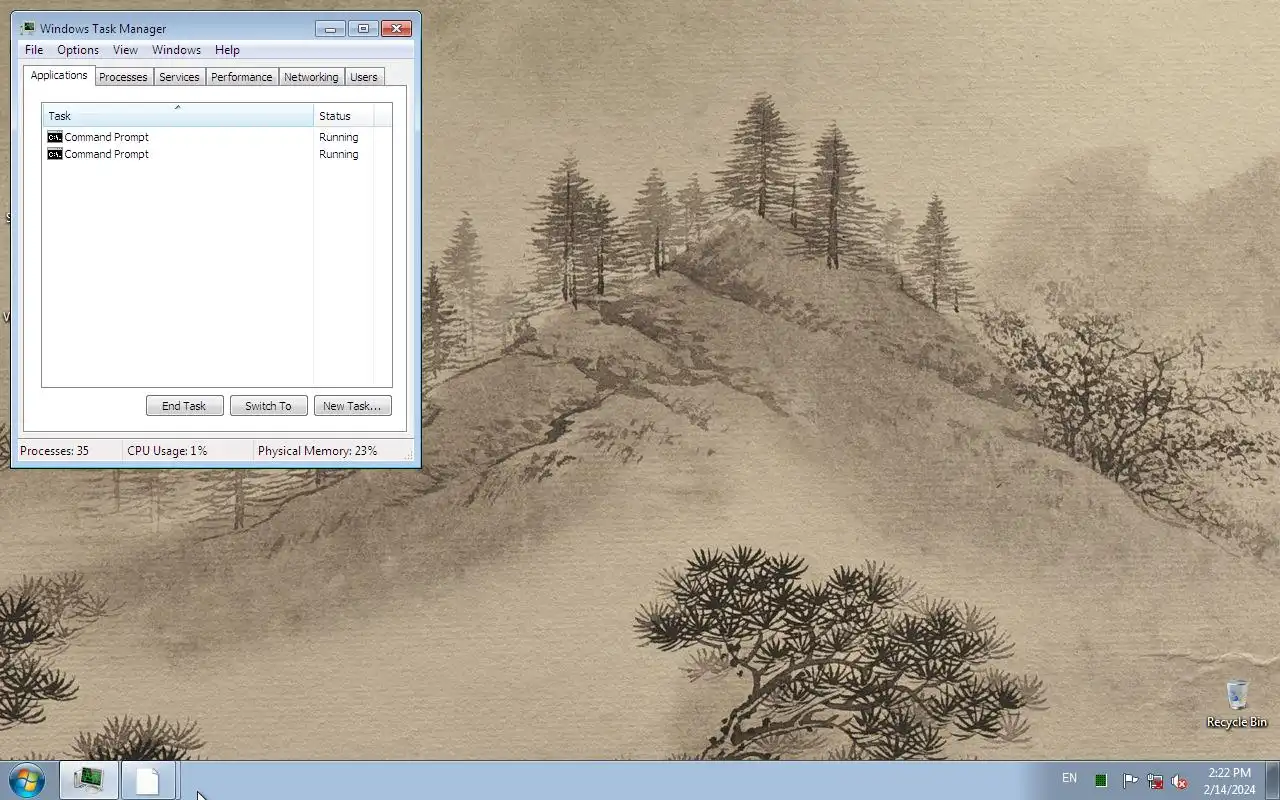The width and height of the screenshot is (1280, 800).
Task: Switch to the Networking tab
Action: pos(311,77)
